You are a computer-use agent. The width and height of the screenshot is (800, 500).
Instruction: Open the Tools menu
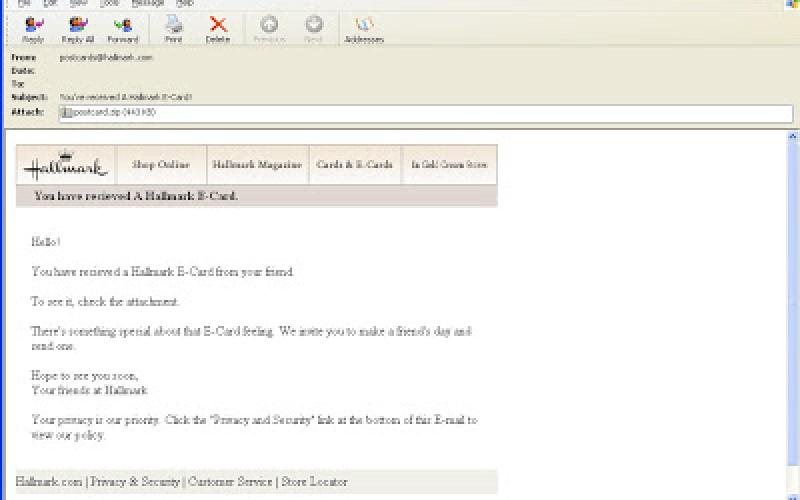coord(108,4)
